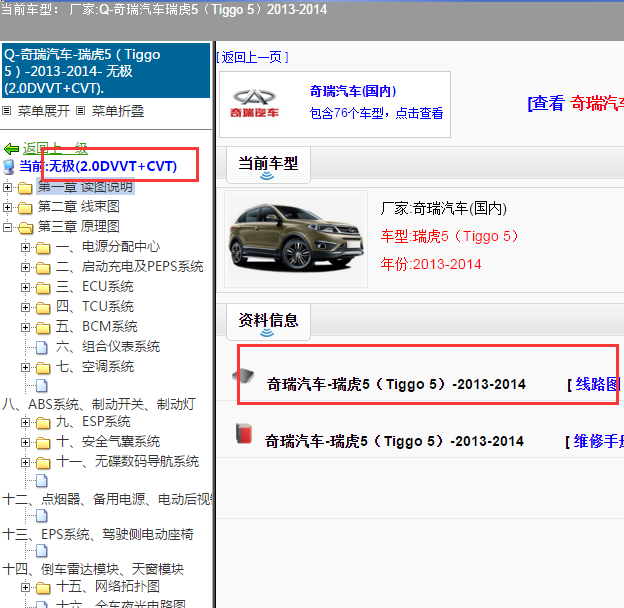Click folder icon of 第二章 线束图

pos(25,207)
